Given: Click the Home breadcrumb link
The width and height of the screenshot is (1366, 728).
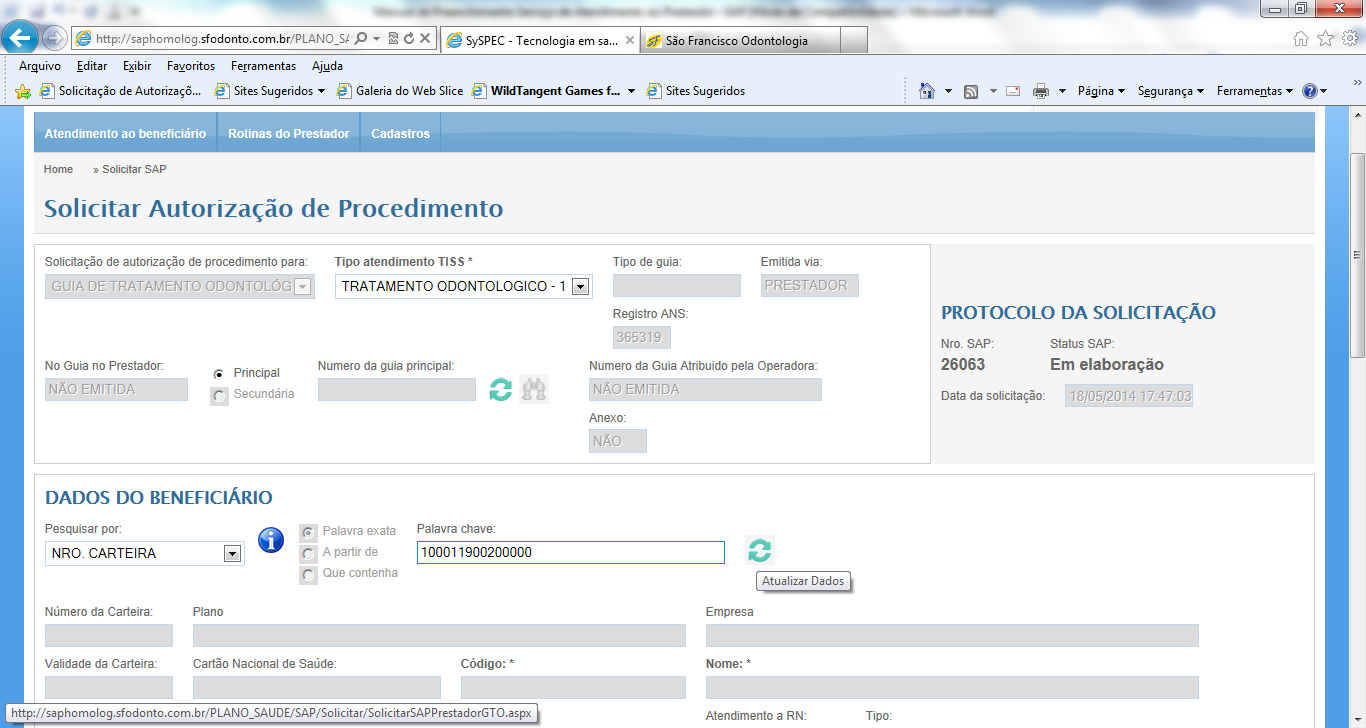Looking at the screenshot, I should click(58, 169).
